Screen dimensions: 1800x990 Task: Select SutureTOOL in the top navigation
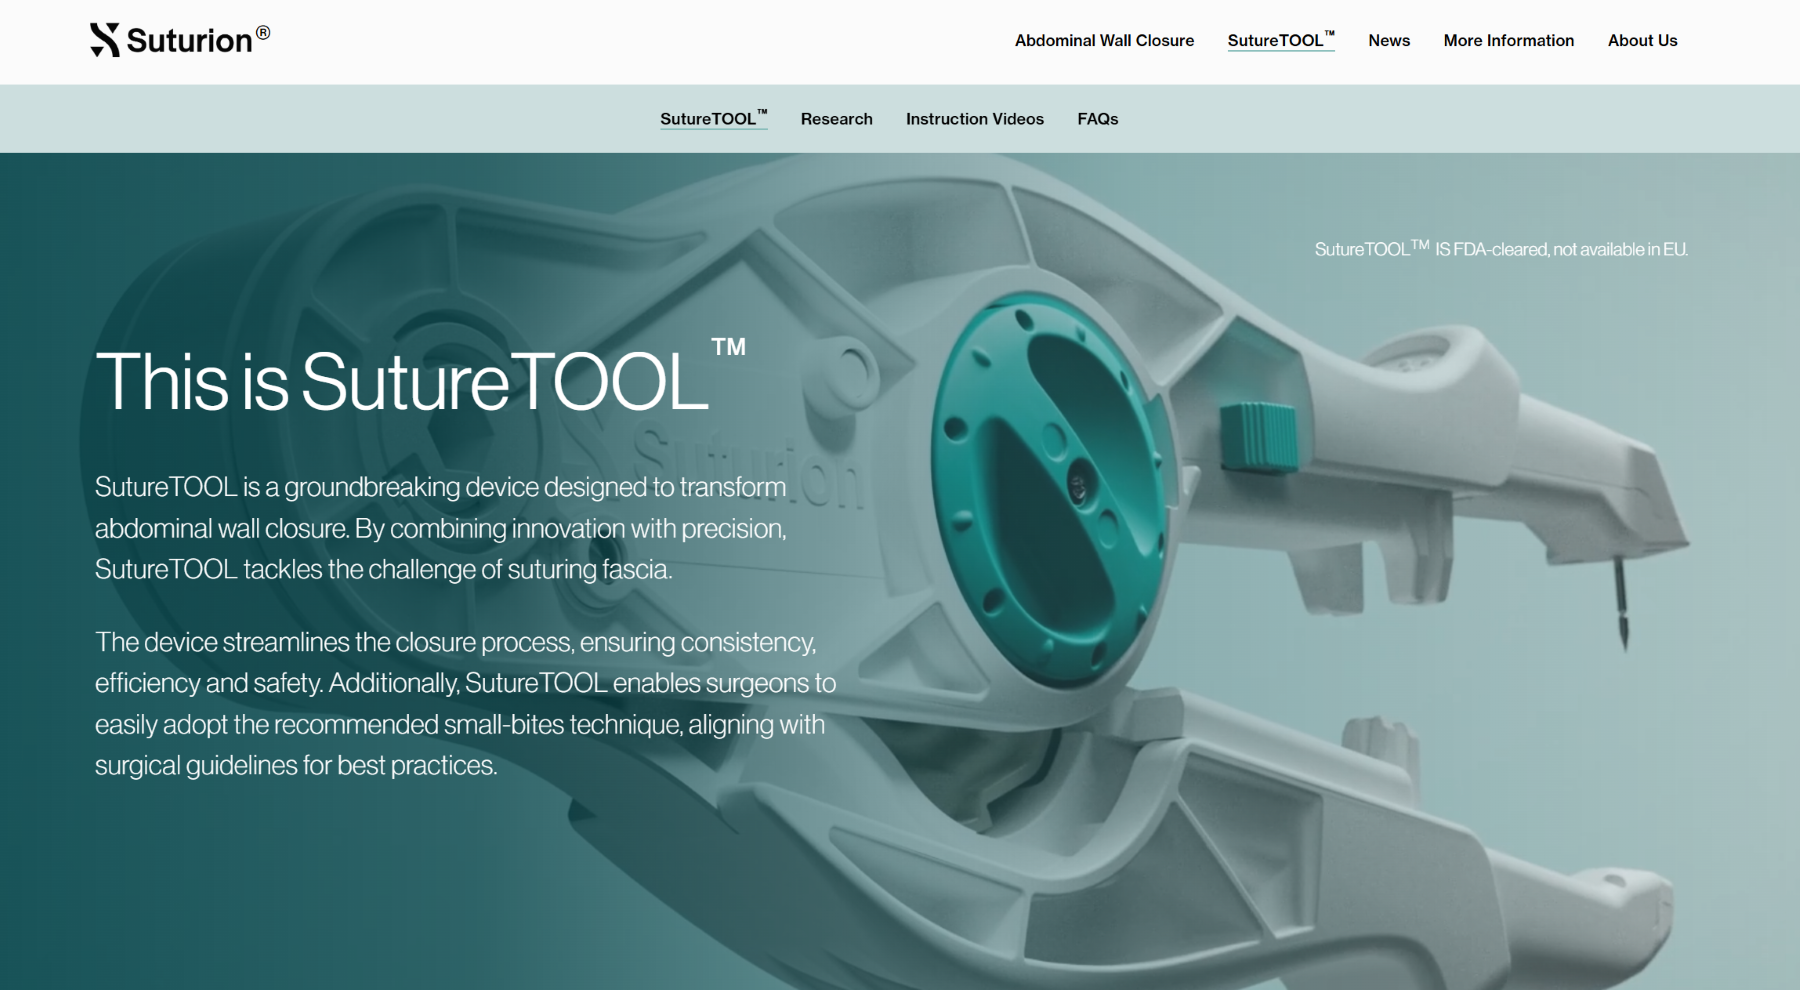[x=1281, y=40]
